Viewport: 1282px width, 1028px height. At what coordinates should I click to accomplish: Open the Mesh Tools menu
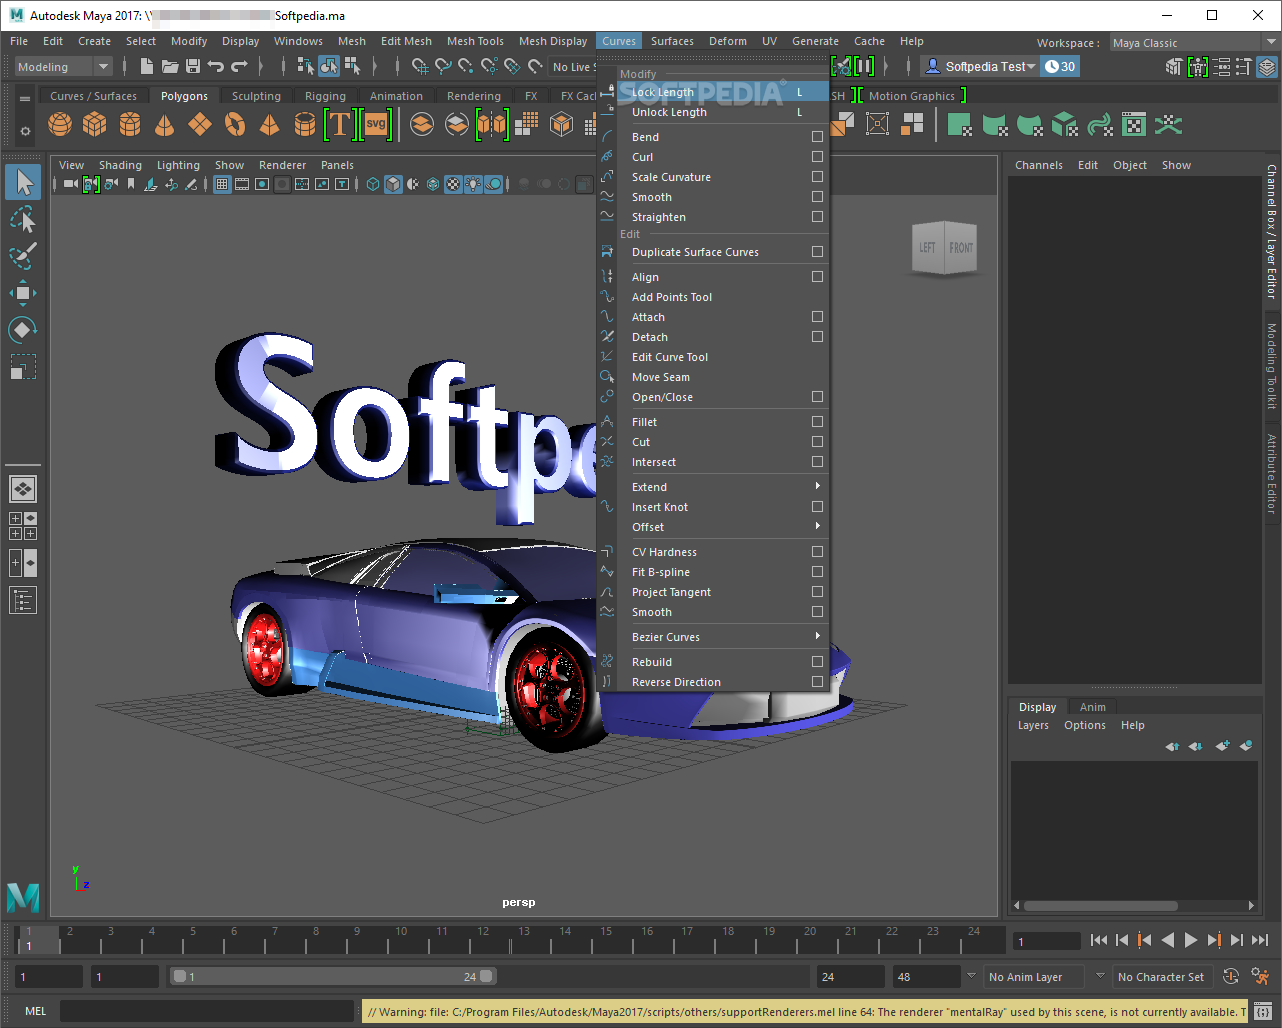tap(475, 41)
